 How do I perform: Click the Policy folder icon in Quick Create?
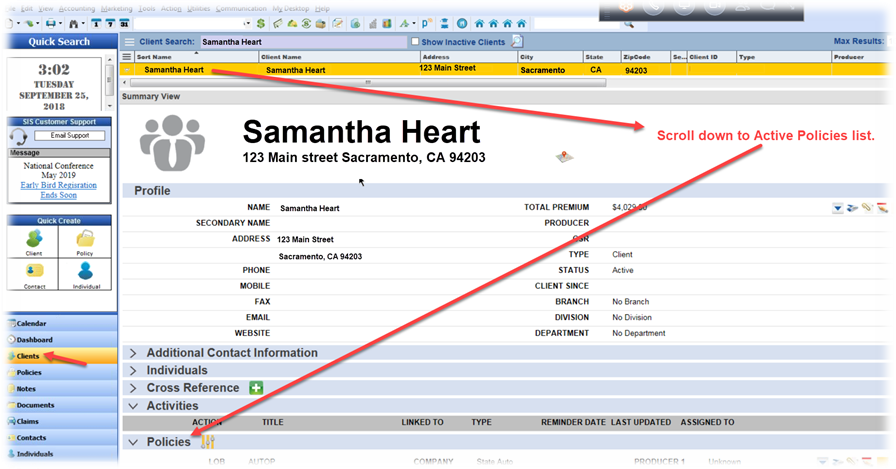pos(85,240)
